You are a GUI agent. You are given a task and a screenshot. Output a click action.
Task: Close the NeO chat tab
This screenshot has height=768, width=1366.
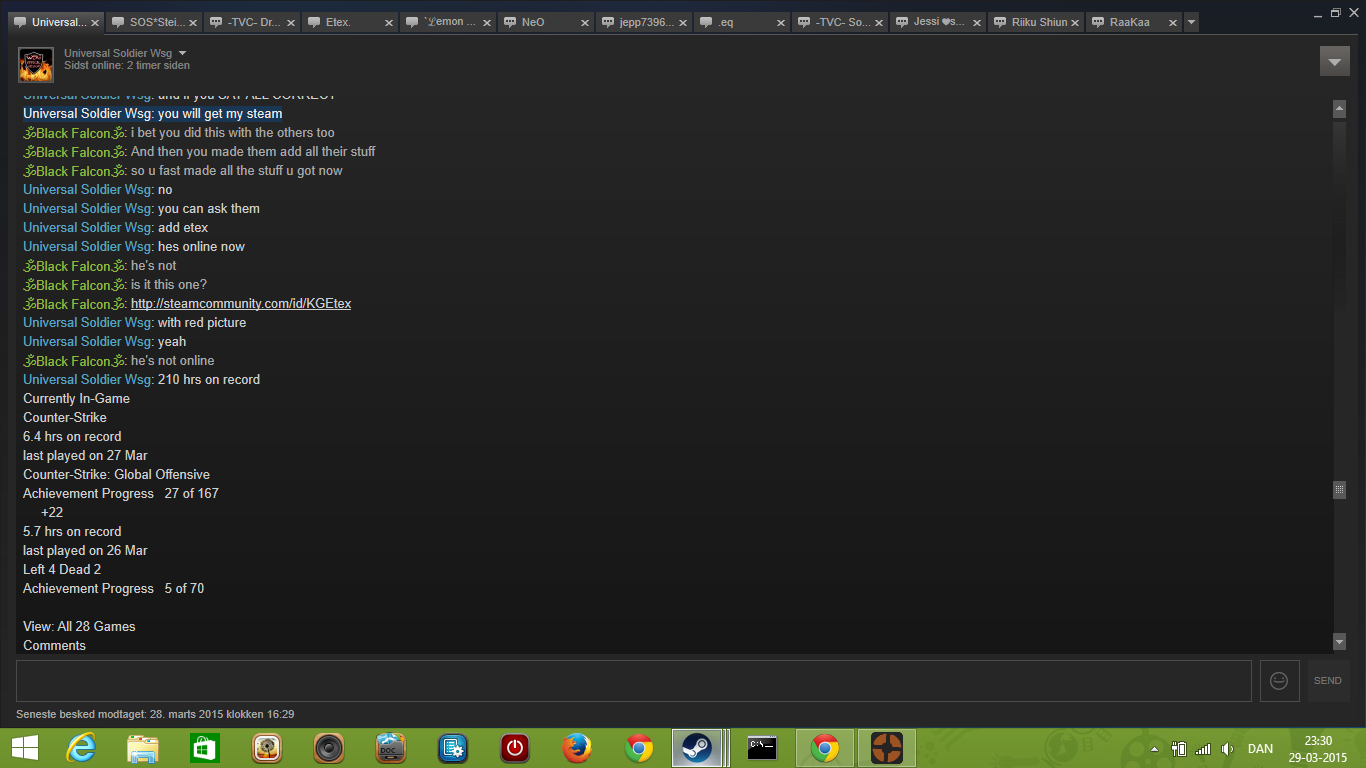585,22
